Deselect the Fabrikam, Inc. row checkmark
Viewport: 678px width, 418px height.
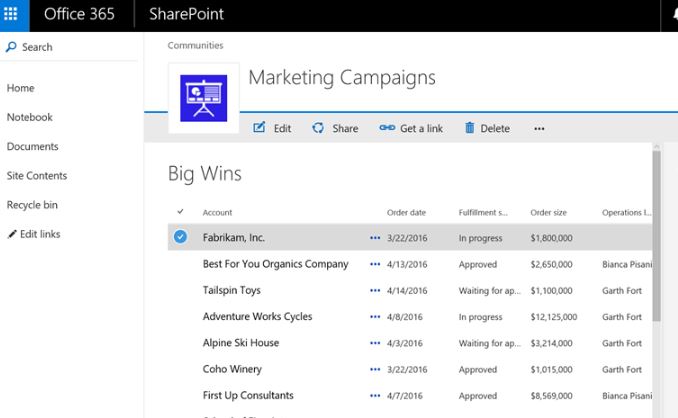click(180, 236)
